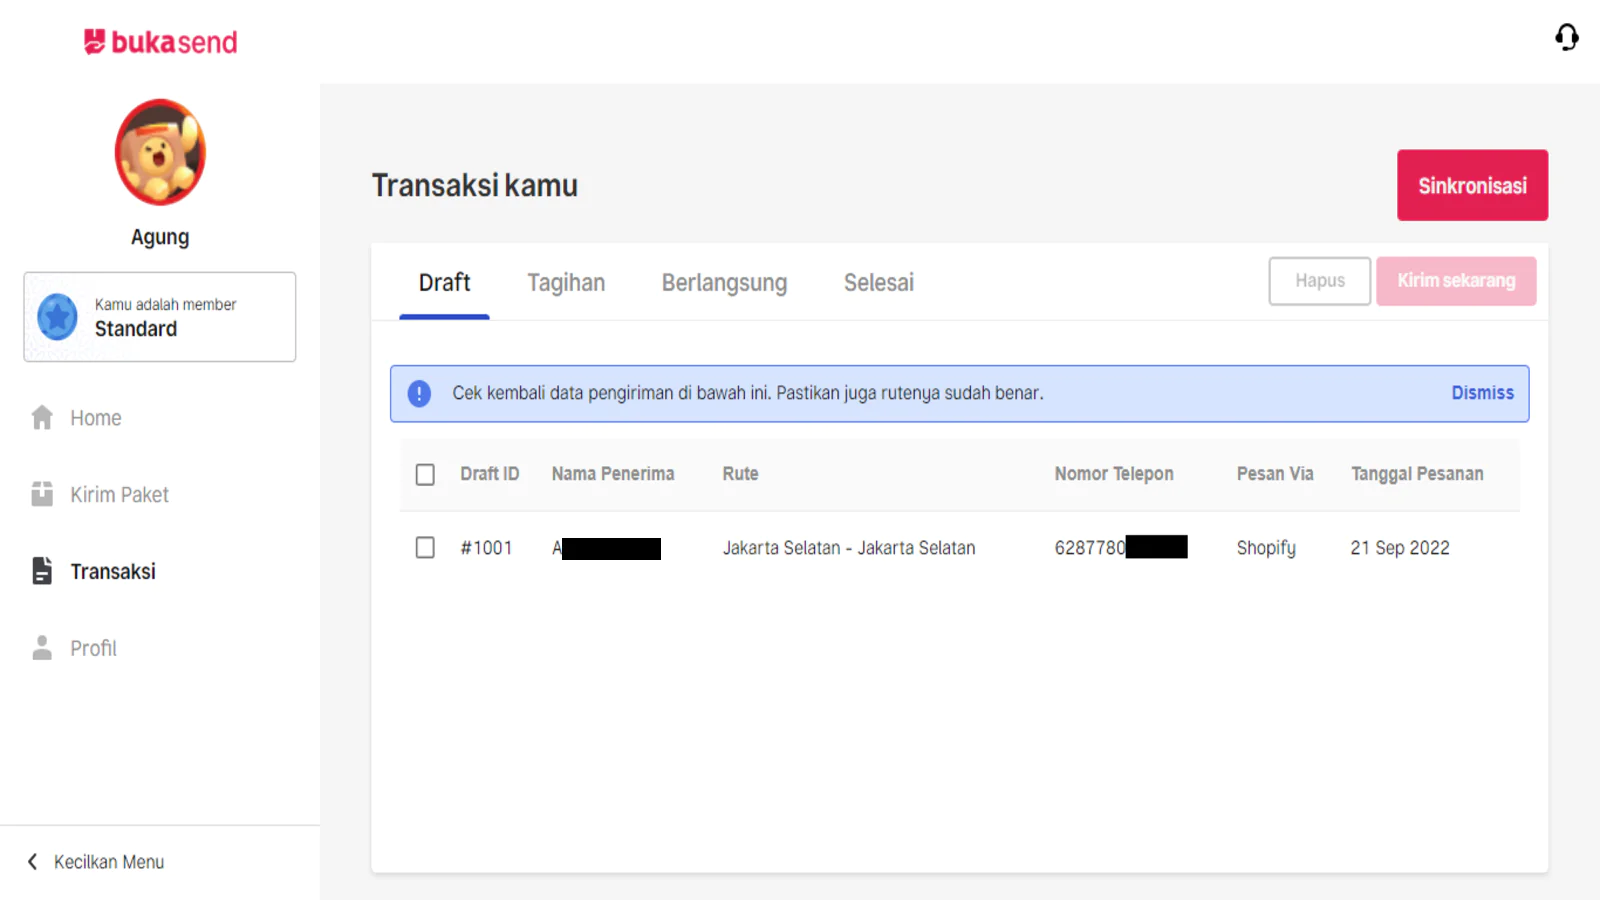
Task: Open the Standard member card
Action: (x=160, y=317)
